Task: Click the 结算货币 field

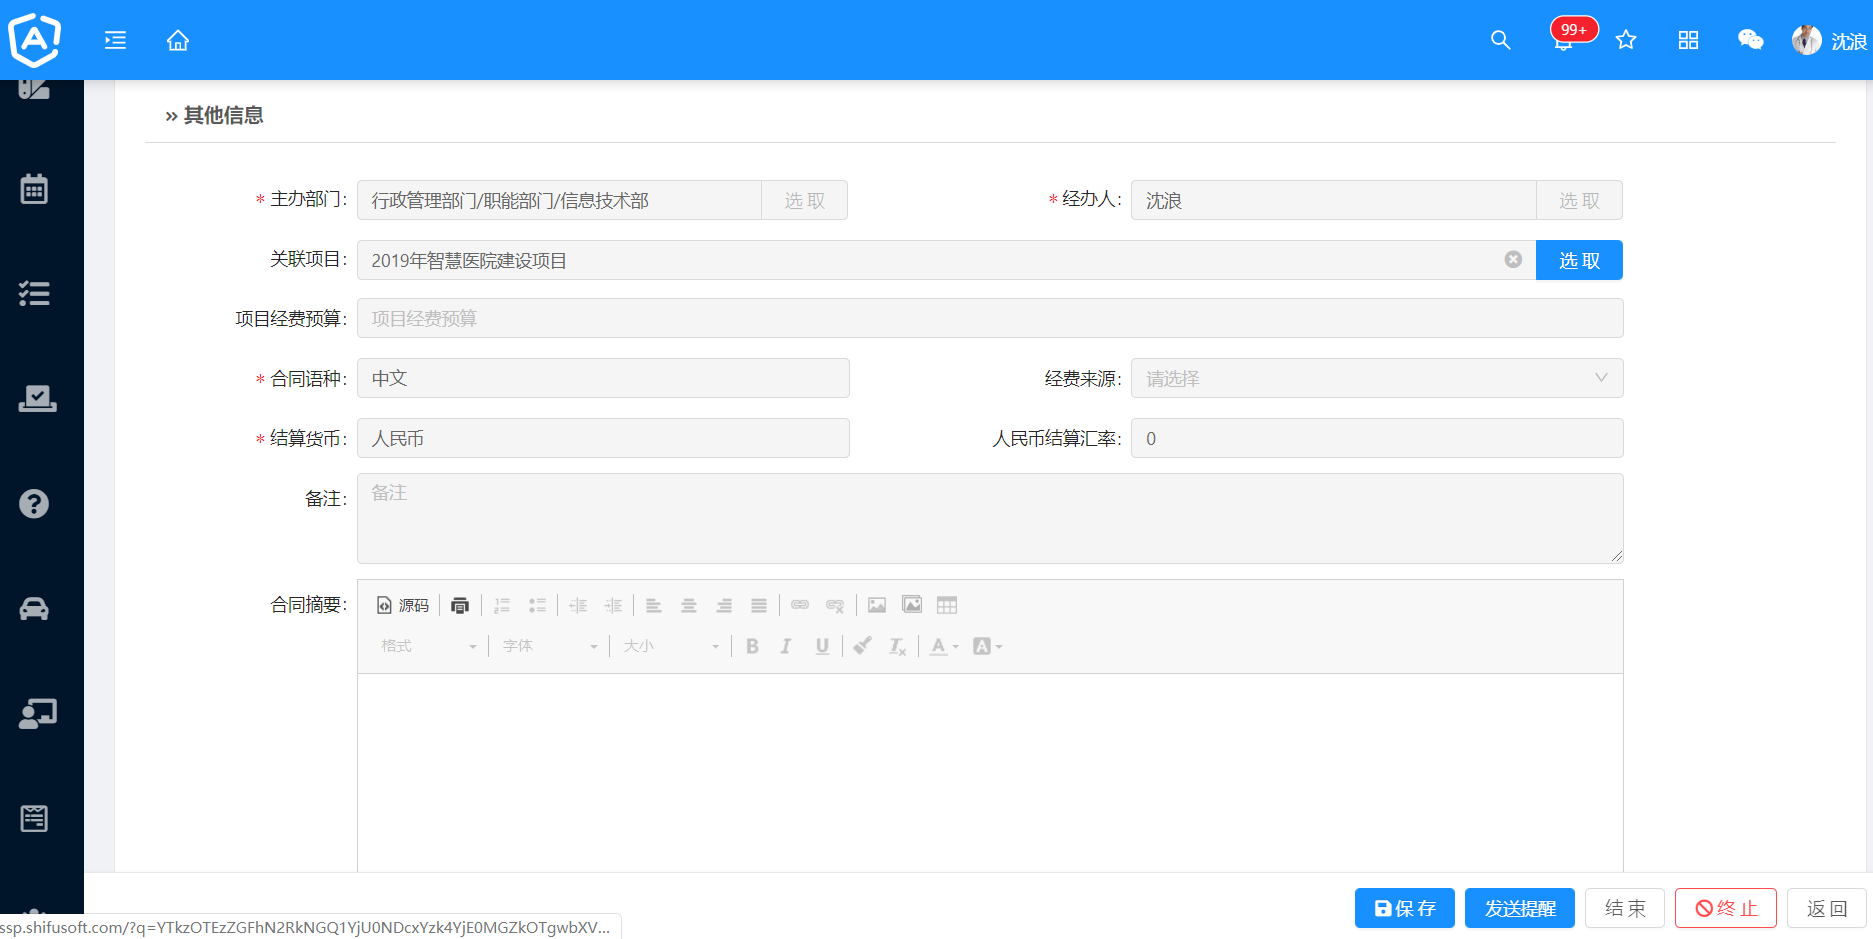Action: 603,438
